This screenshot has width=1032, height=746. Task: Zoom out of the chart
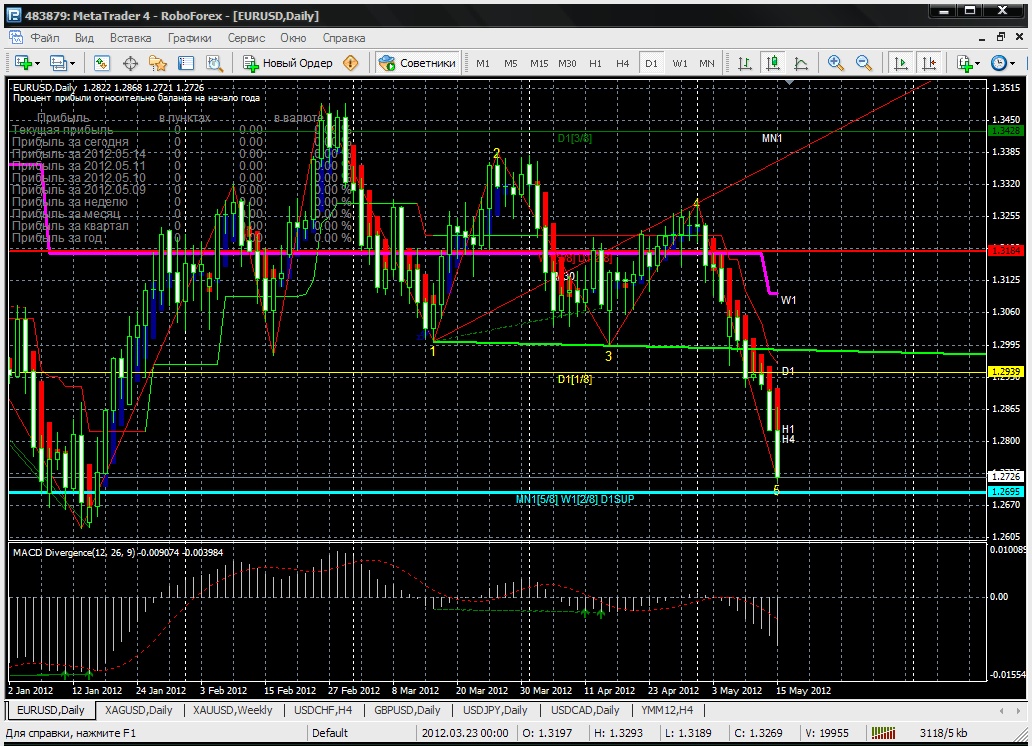864,63
